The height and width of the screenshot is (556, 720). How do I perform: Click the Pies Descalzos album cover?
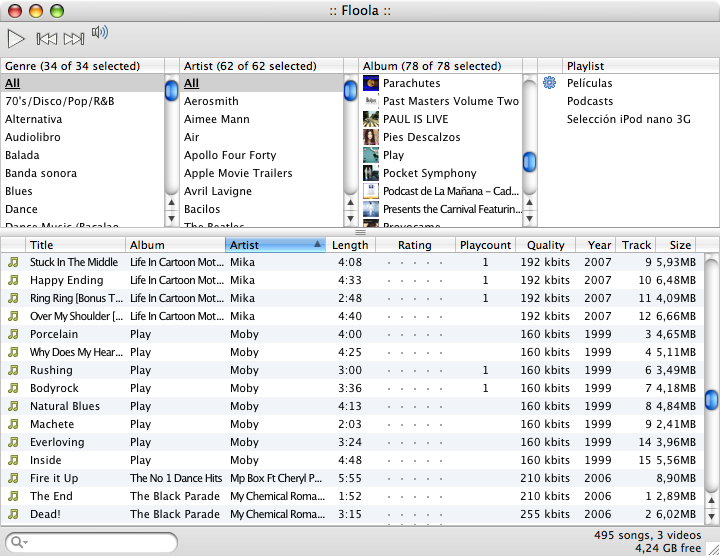pos(371,137)
